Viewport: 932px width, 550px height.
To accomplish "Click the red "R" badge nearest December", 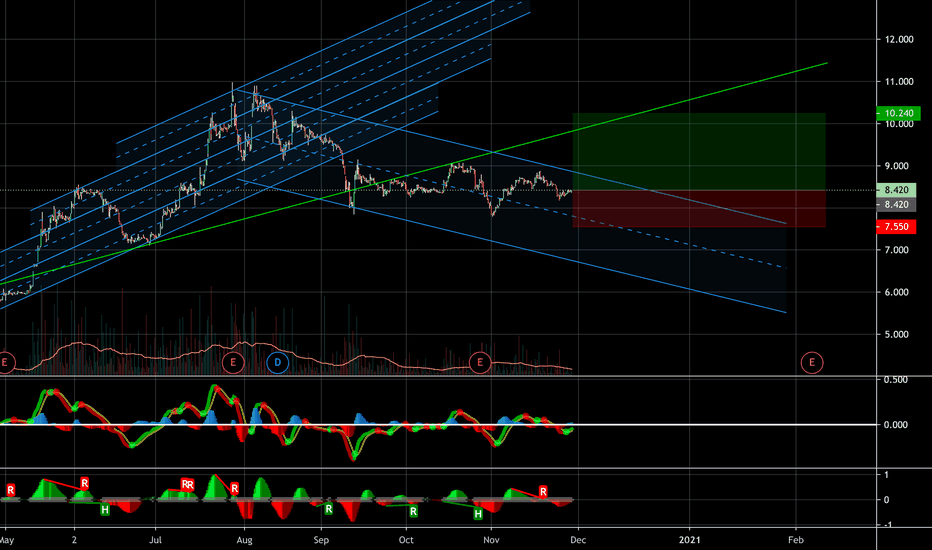I will [543, 492].
